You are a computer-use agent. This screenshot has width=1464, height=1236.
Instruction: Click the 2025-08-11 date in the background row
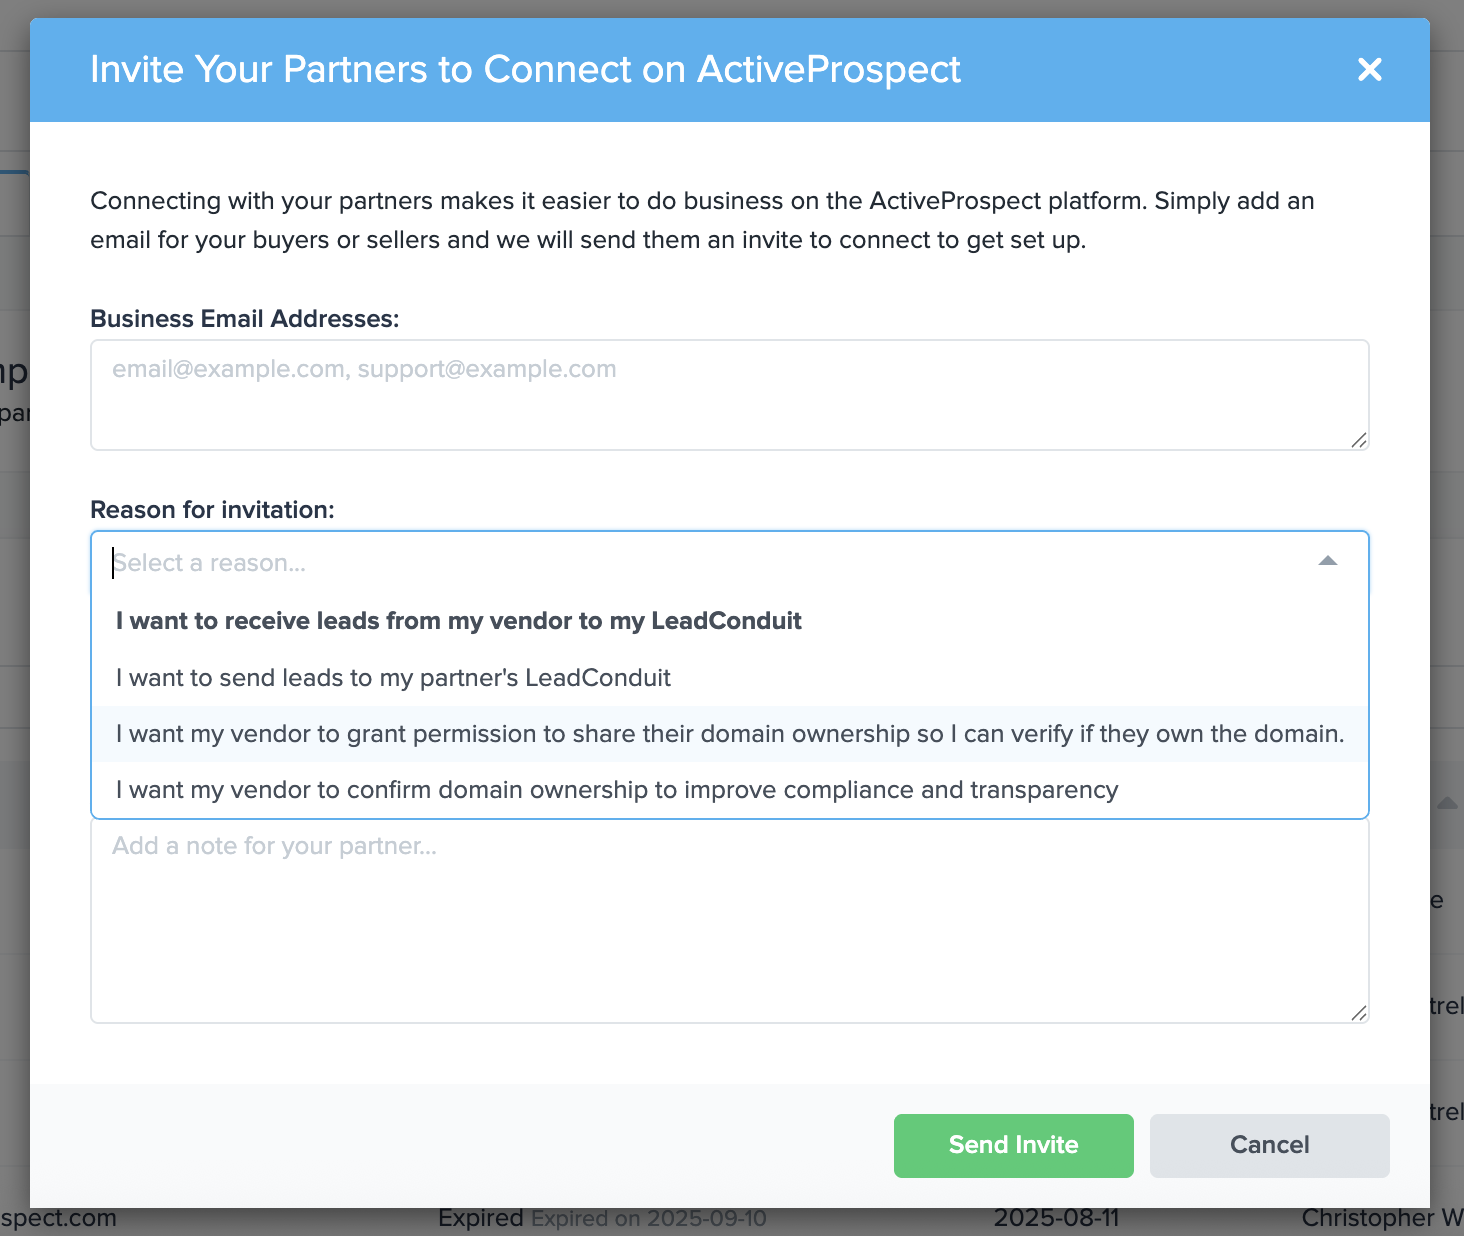pyautogui.click(x=1056, y=1219)
